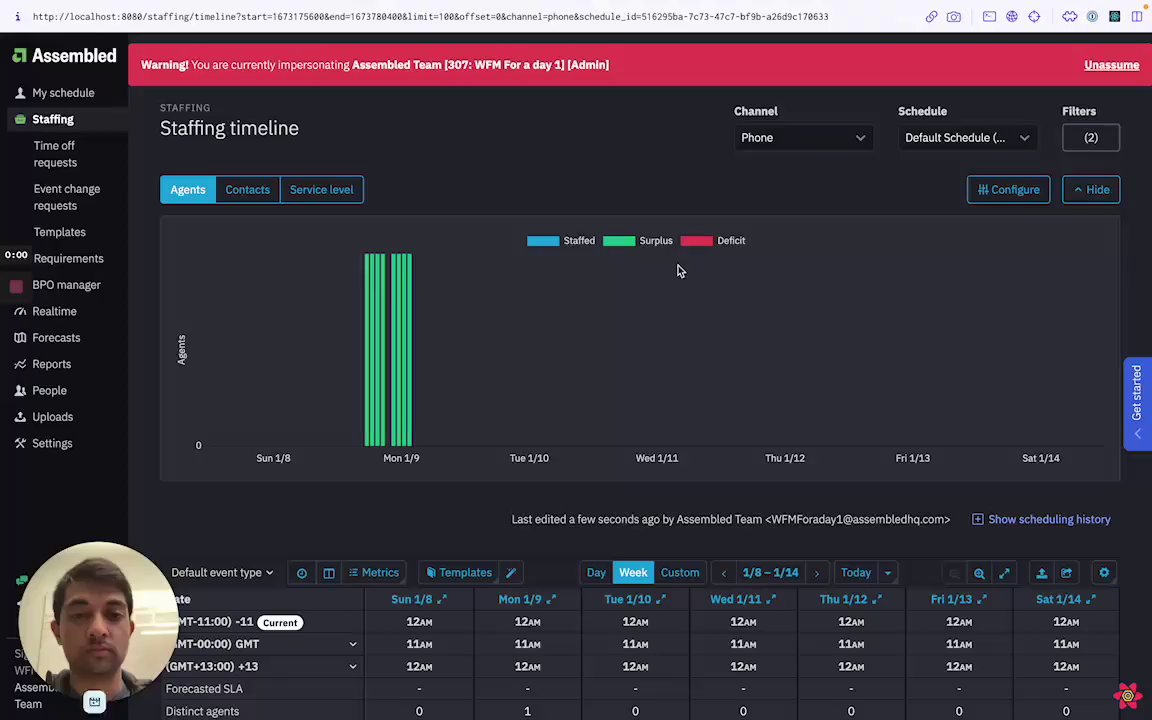Click the pencil edit icon next to Templates
The width and height of the screenshot is (1152, 720).
pos(511,573)
